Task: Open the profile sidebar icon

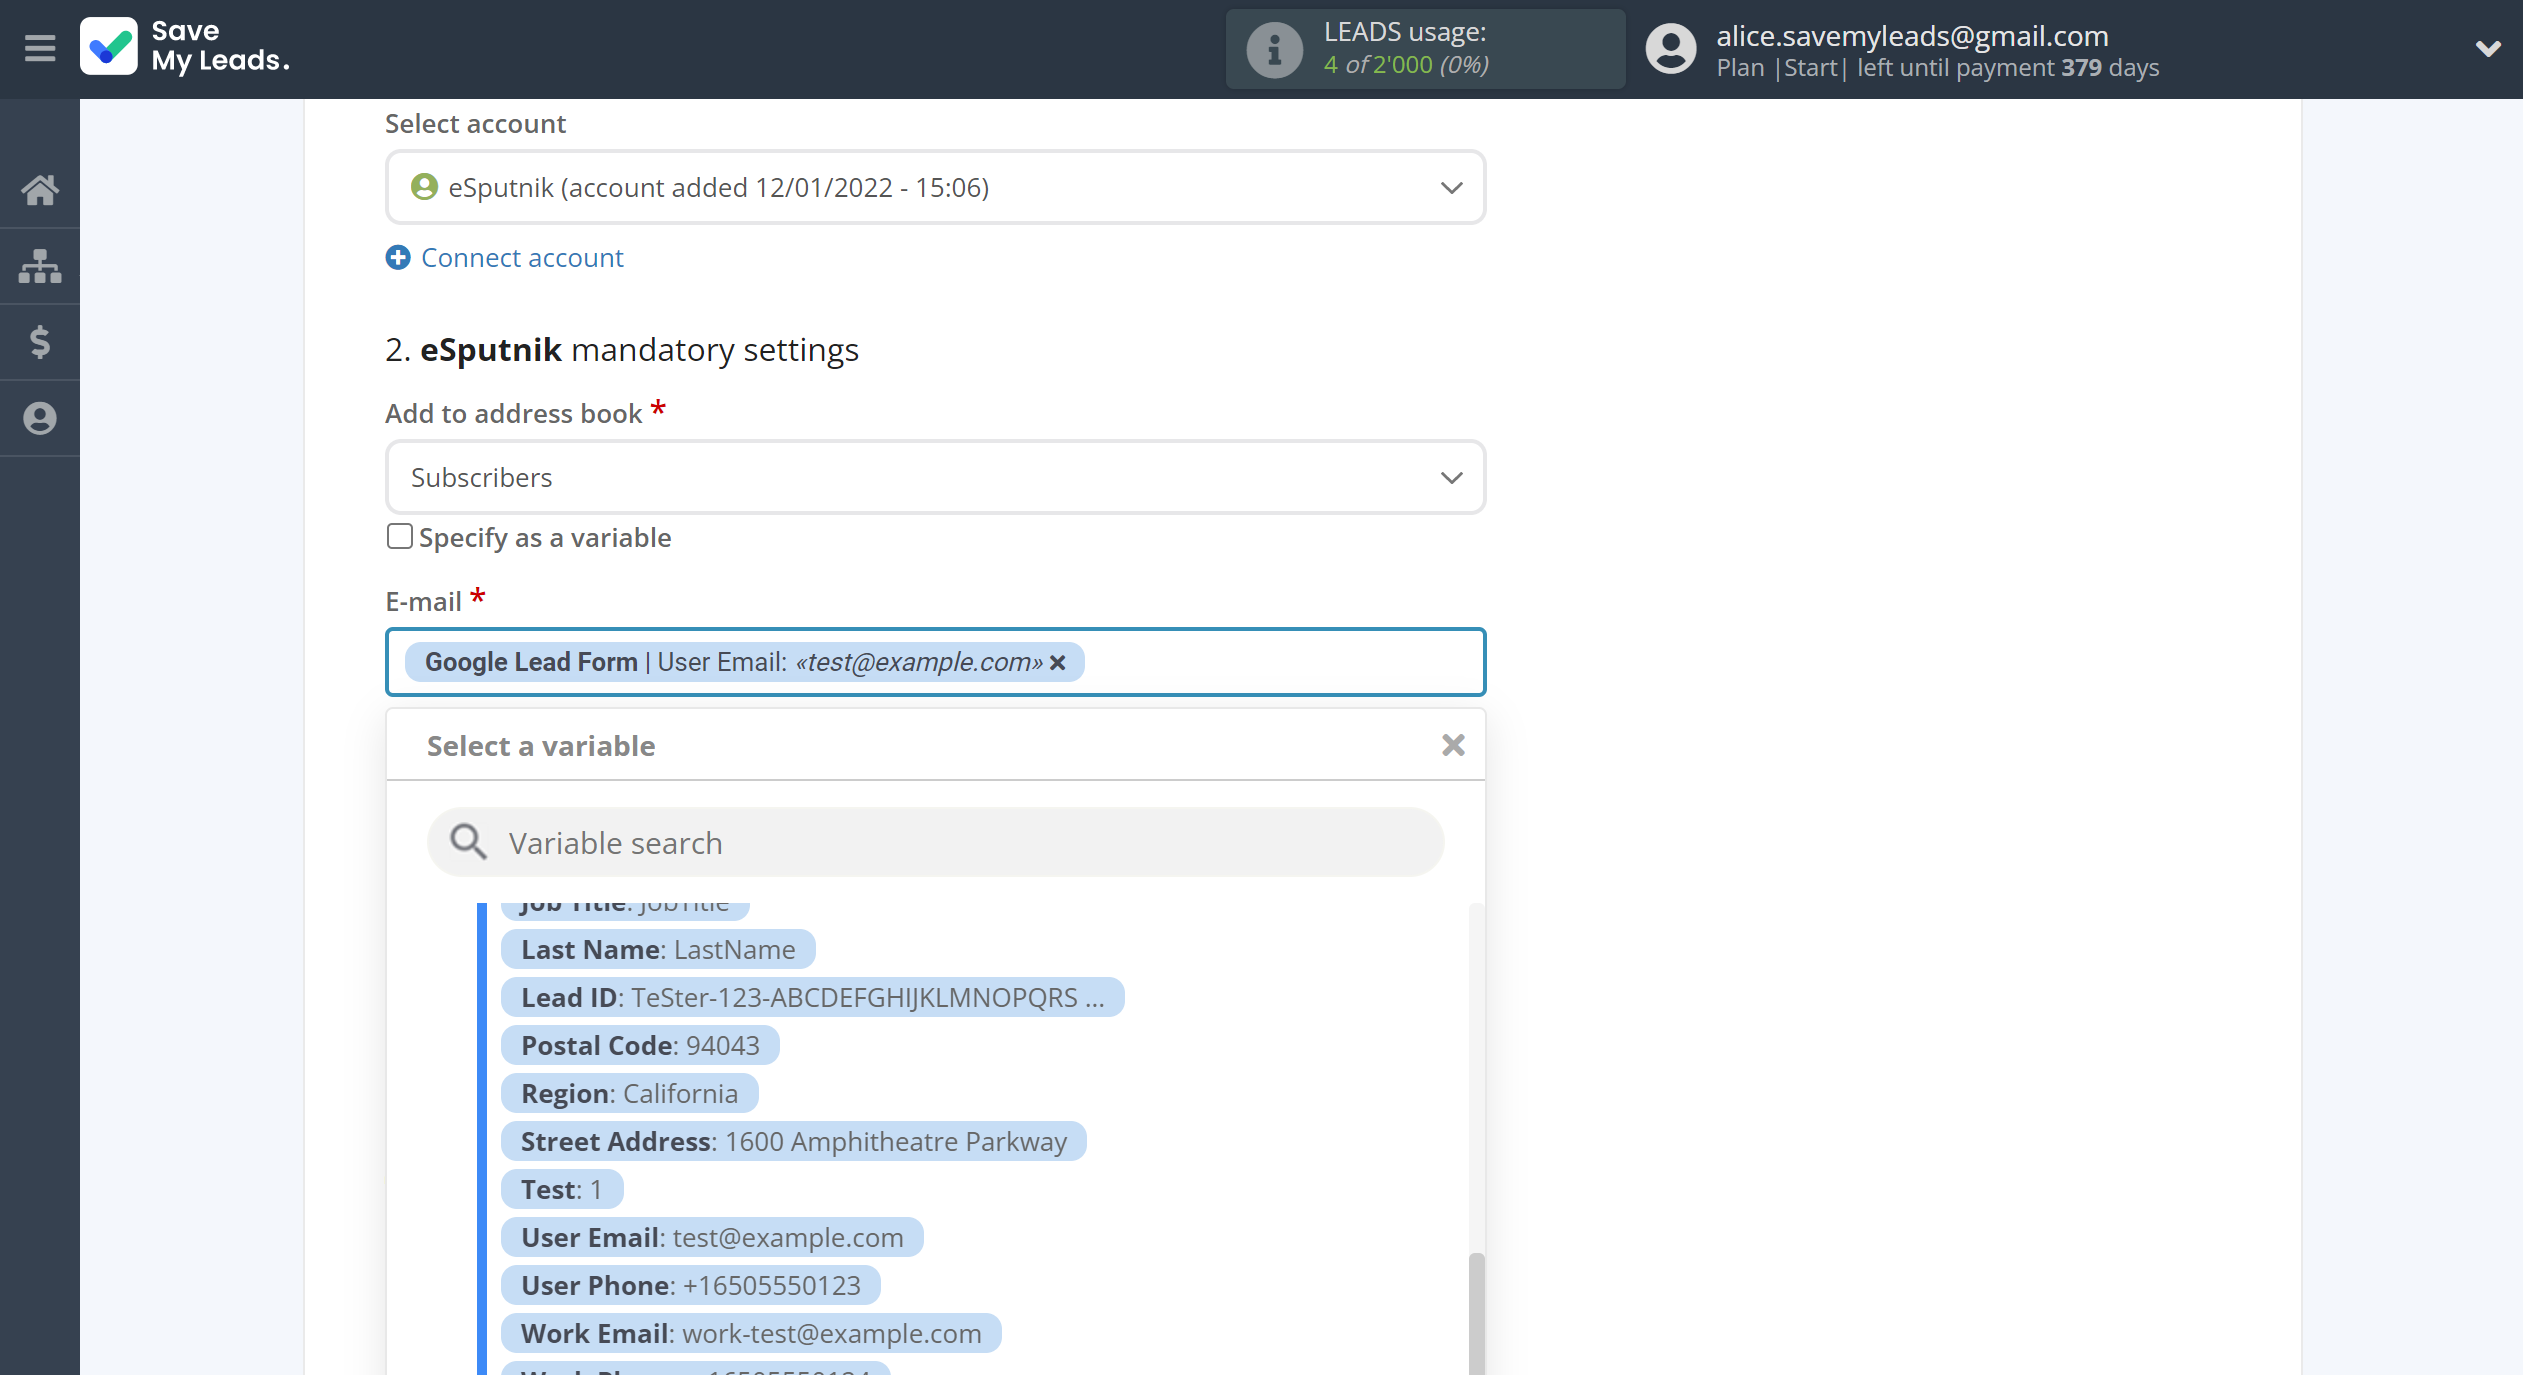Action: pyautogui.click(x=40, y=418)
